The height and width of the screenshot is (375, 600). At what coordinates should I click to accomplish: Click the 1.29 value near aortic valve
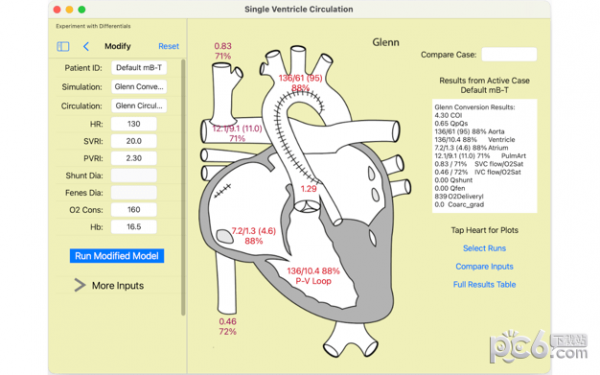(308, 189)
